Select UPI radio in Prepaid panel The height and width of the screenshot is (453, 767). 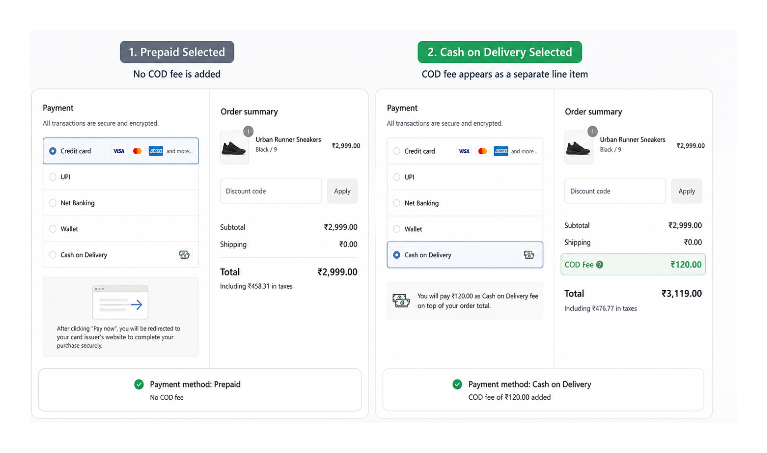(x=53, y=177)
